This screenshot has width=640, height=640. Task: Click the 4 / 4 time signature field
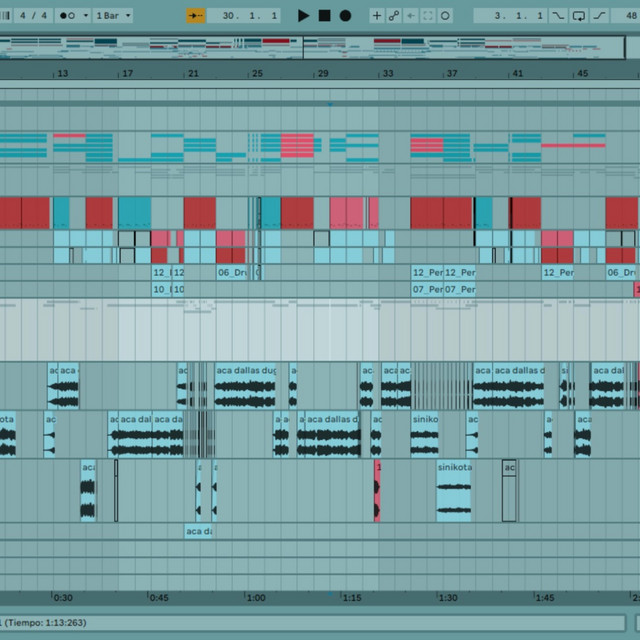(x=33, y=16)
